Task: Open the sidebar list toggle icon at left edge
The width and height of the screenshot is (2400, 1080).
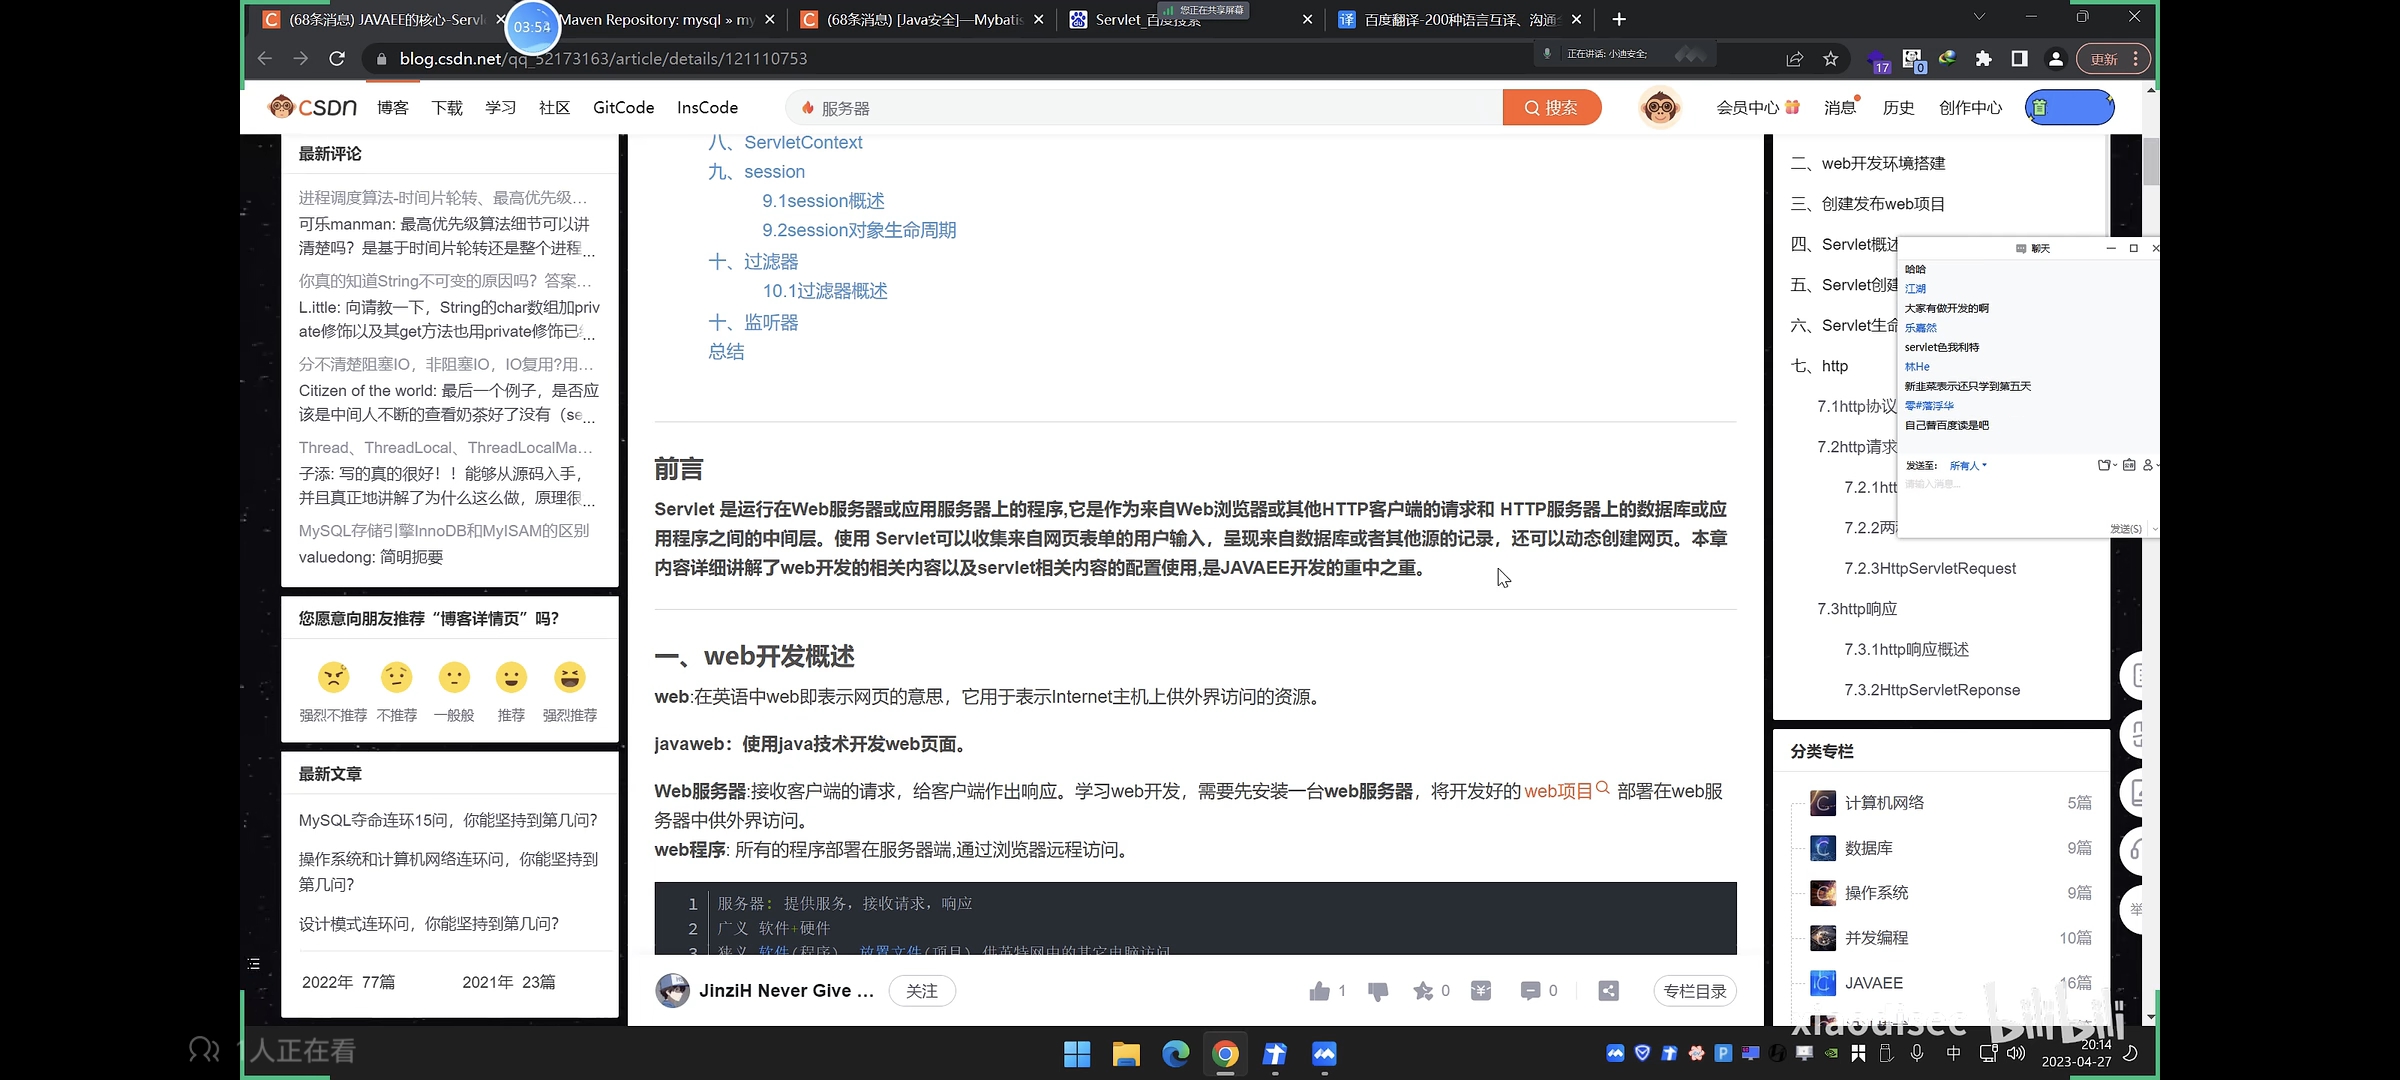Action: point(254,964)
